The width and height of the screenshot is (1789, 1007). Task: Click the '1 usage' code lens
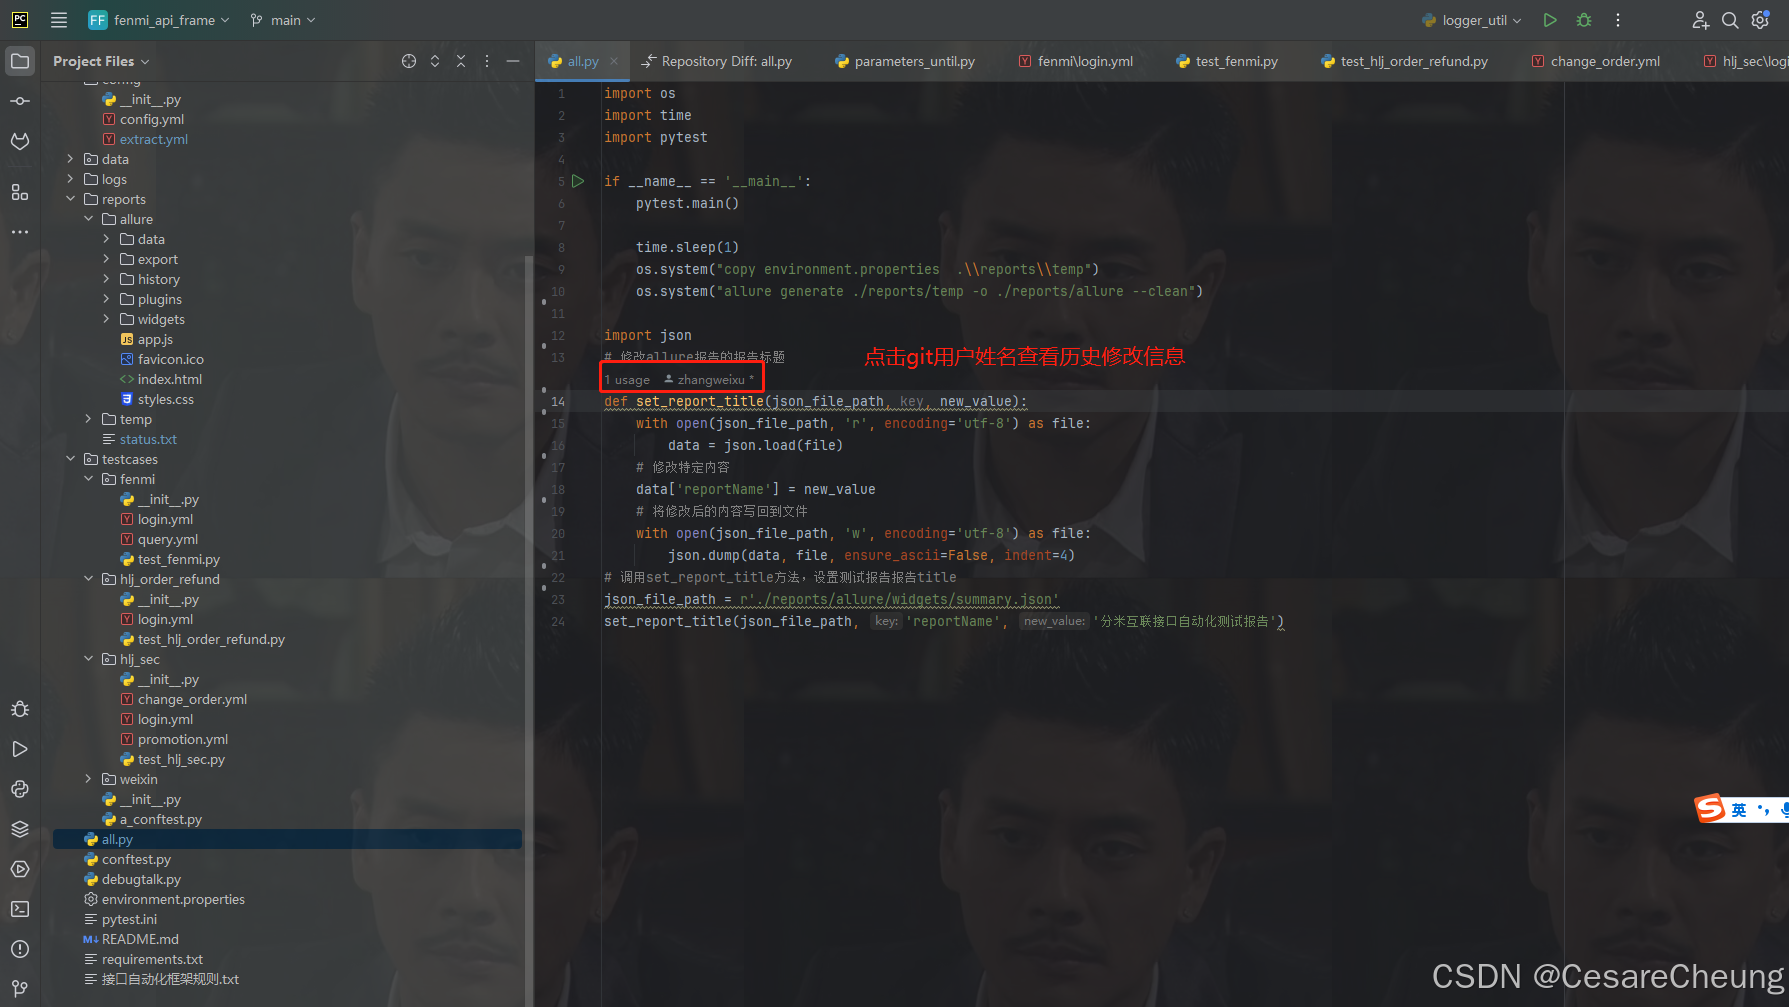627,380
